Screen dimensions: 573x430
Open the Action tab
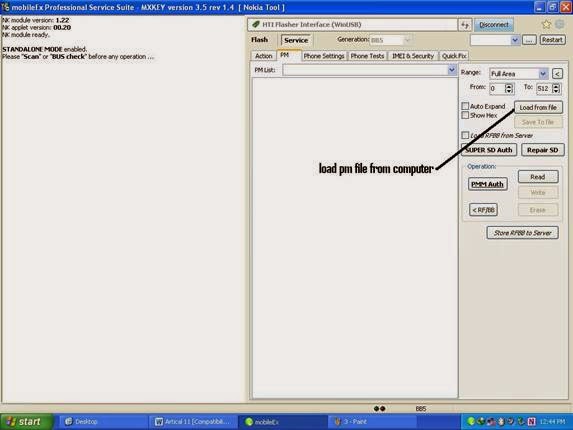coord(263,56)
